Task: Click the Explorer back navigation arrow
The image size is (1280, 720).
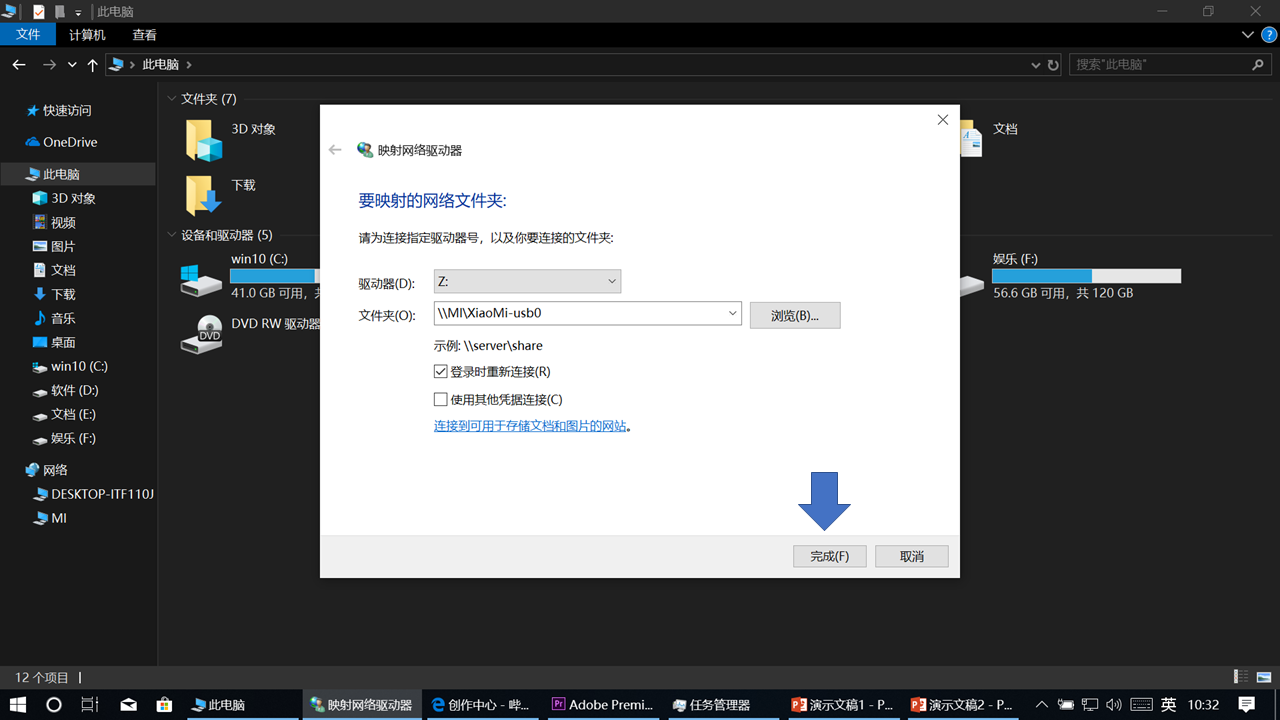Action: pos(18,65)
